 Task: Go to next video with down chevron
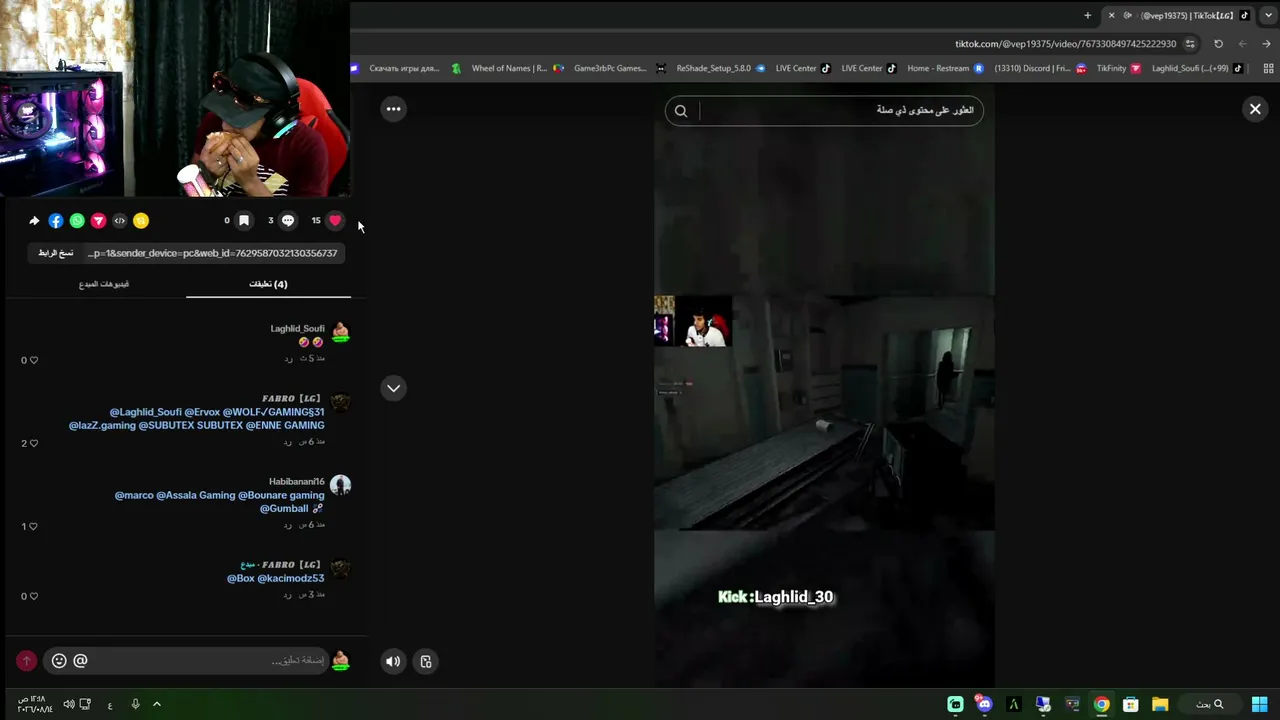point(394,388)
